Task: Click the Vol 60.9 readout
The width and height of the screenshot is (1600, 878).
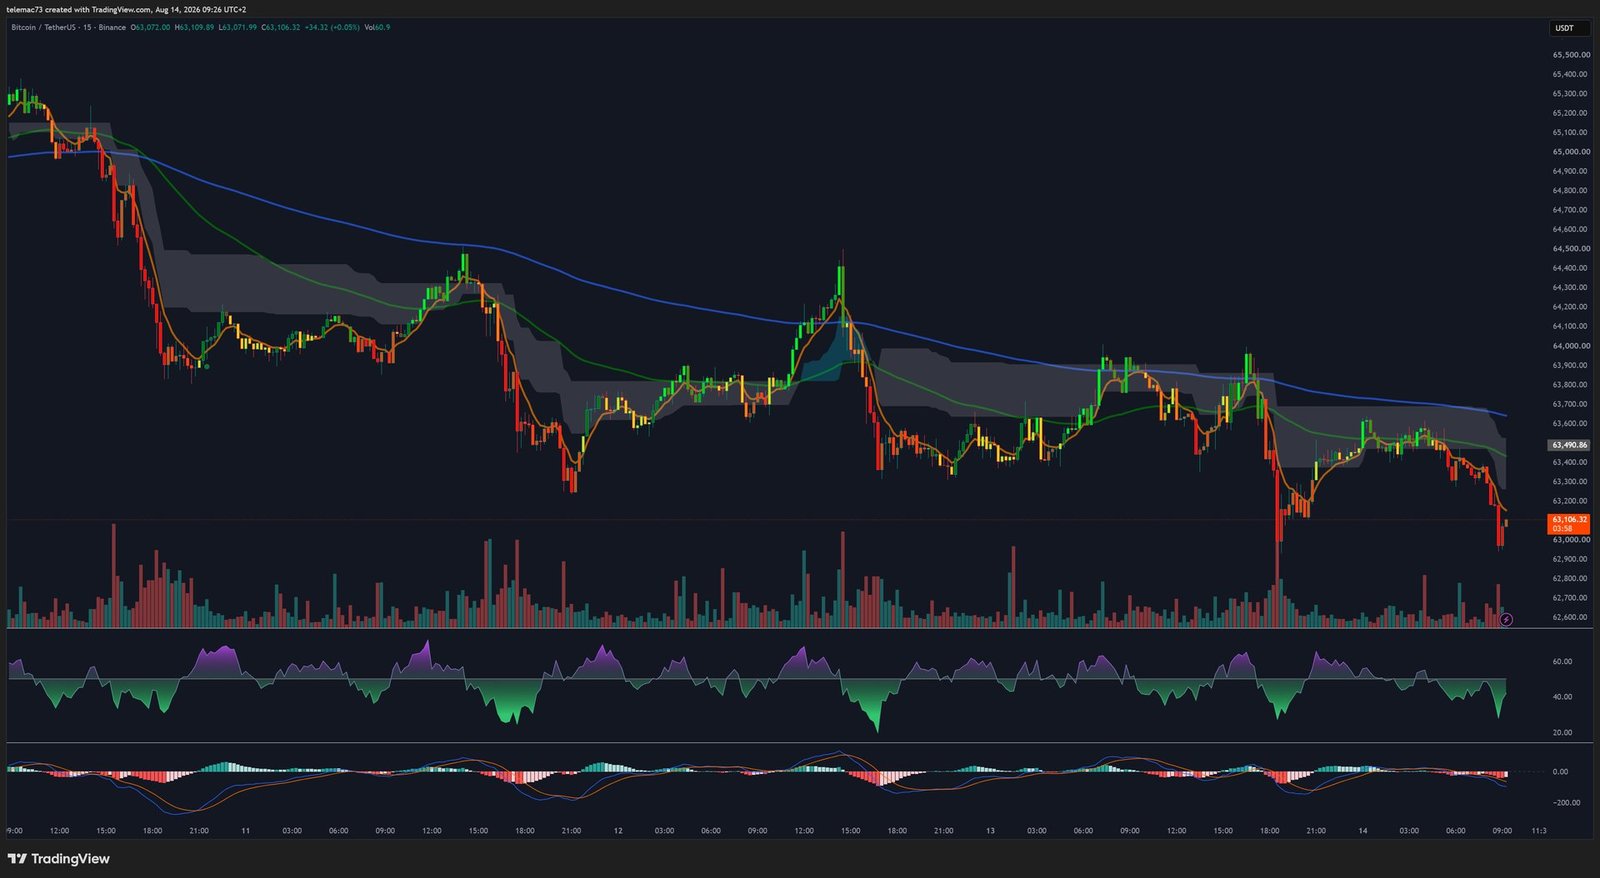Action: click(377, 27)
